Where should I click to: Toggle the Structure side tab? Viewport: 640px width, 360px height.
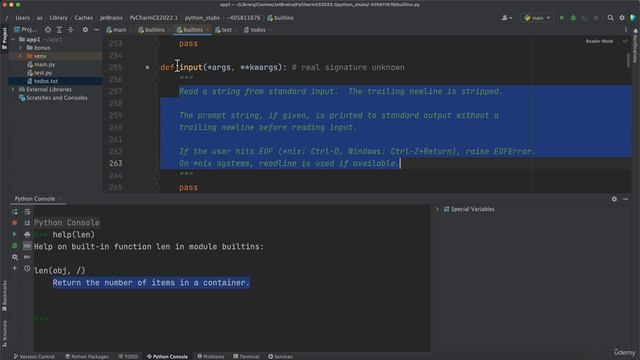pos(4,333)
